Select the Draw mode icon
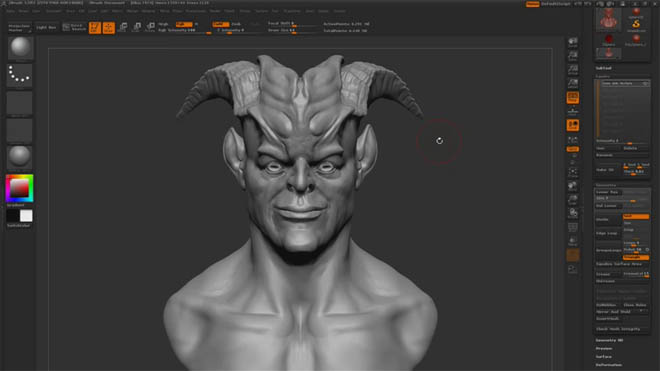The height and width of the screenshot is (371, 660). 109,28
